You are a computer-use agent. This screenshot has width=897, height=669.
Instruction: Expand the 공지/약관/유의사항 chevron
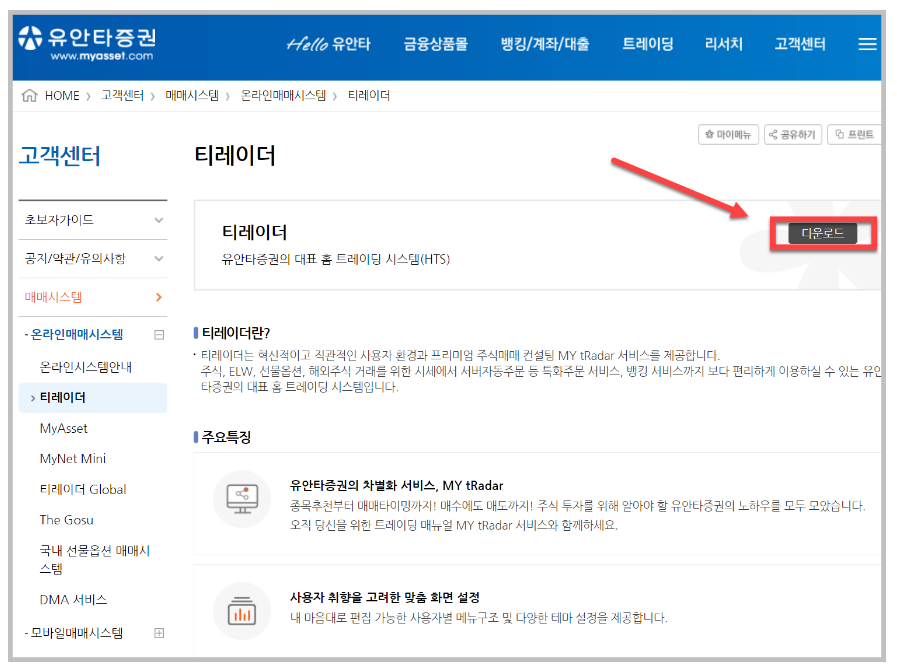click(159, 259)
